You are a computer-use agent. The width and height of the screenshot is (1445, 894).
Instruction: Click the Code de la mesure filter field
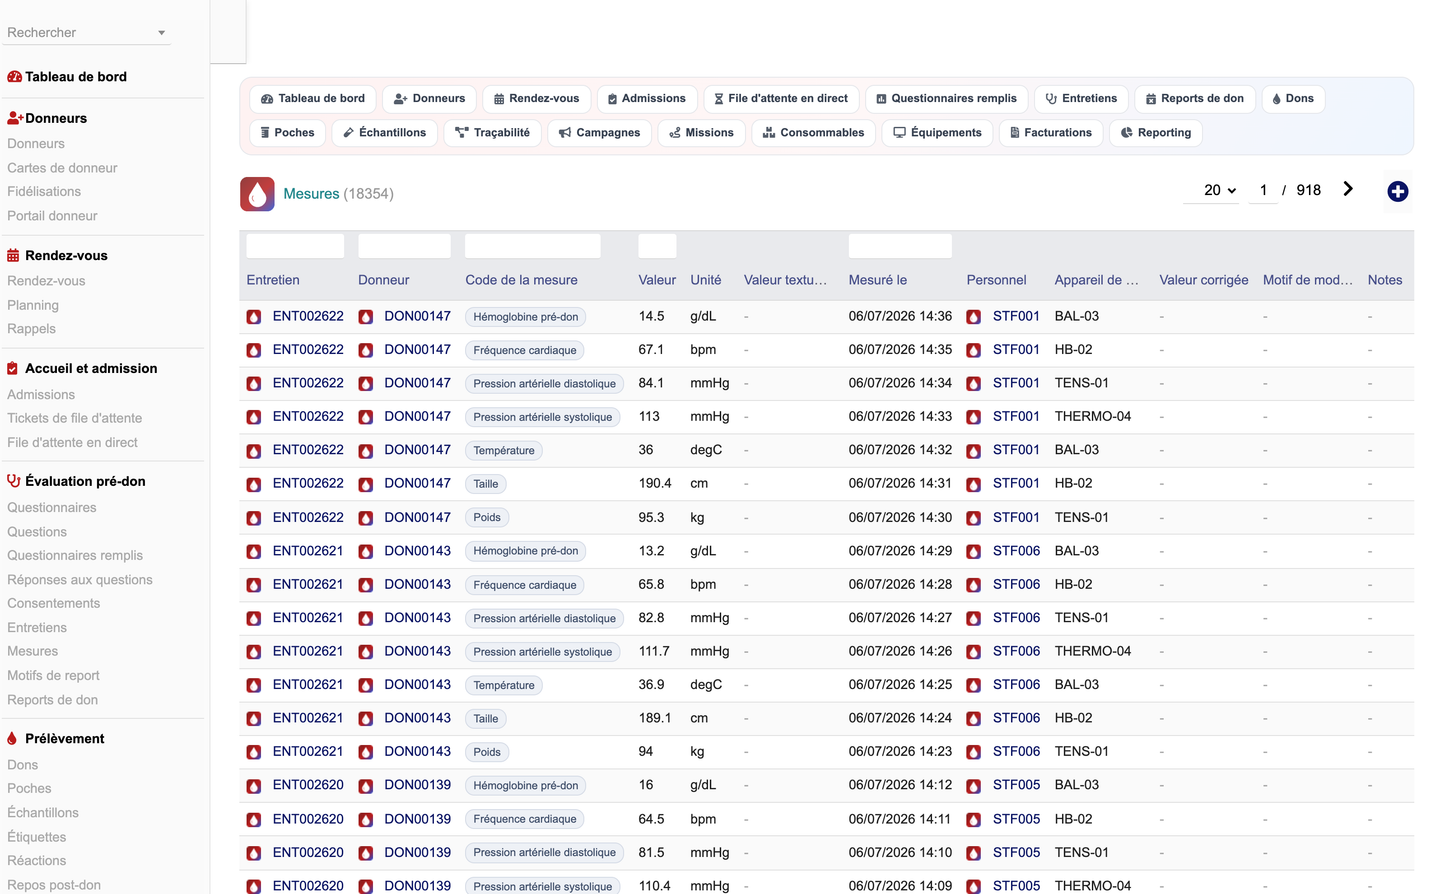pyautogui.click(x=532, y=246)
